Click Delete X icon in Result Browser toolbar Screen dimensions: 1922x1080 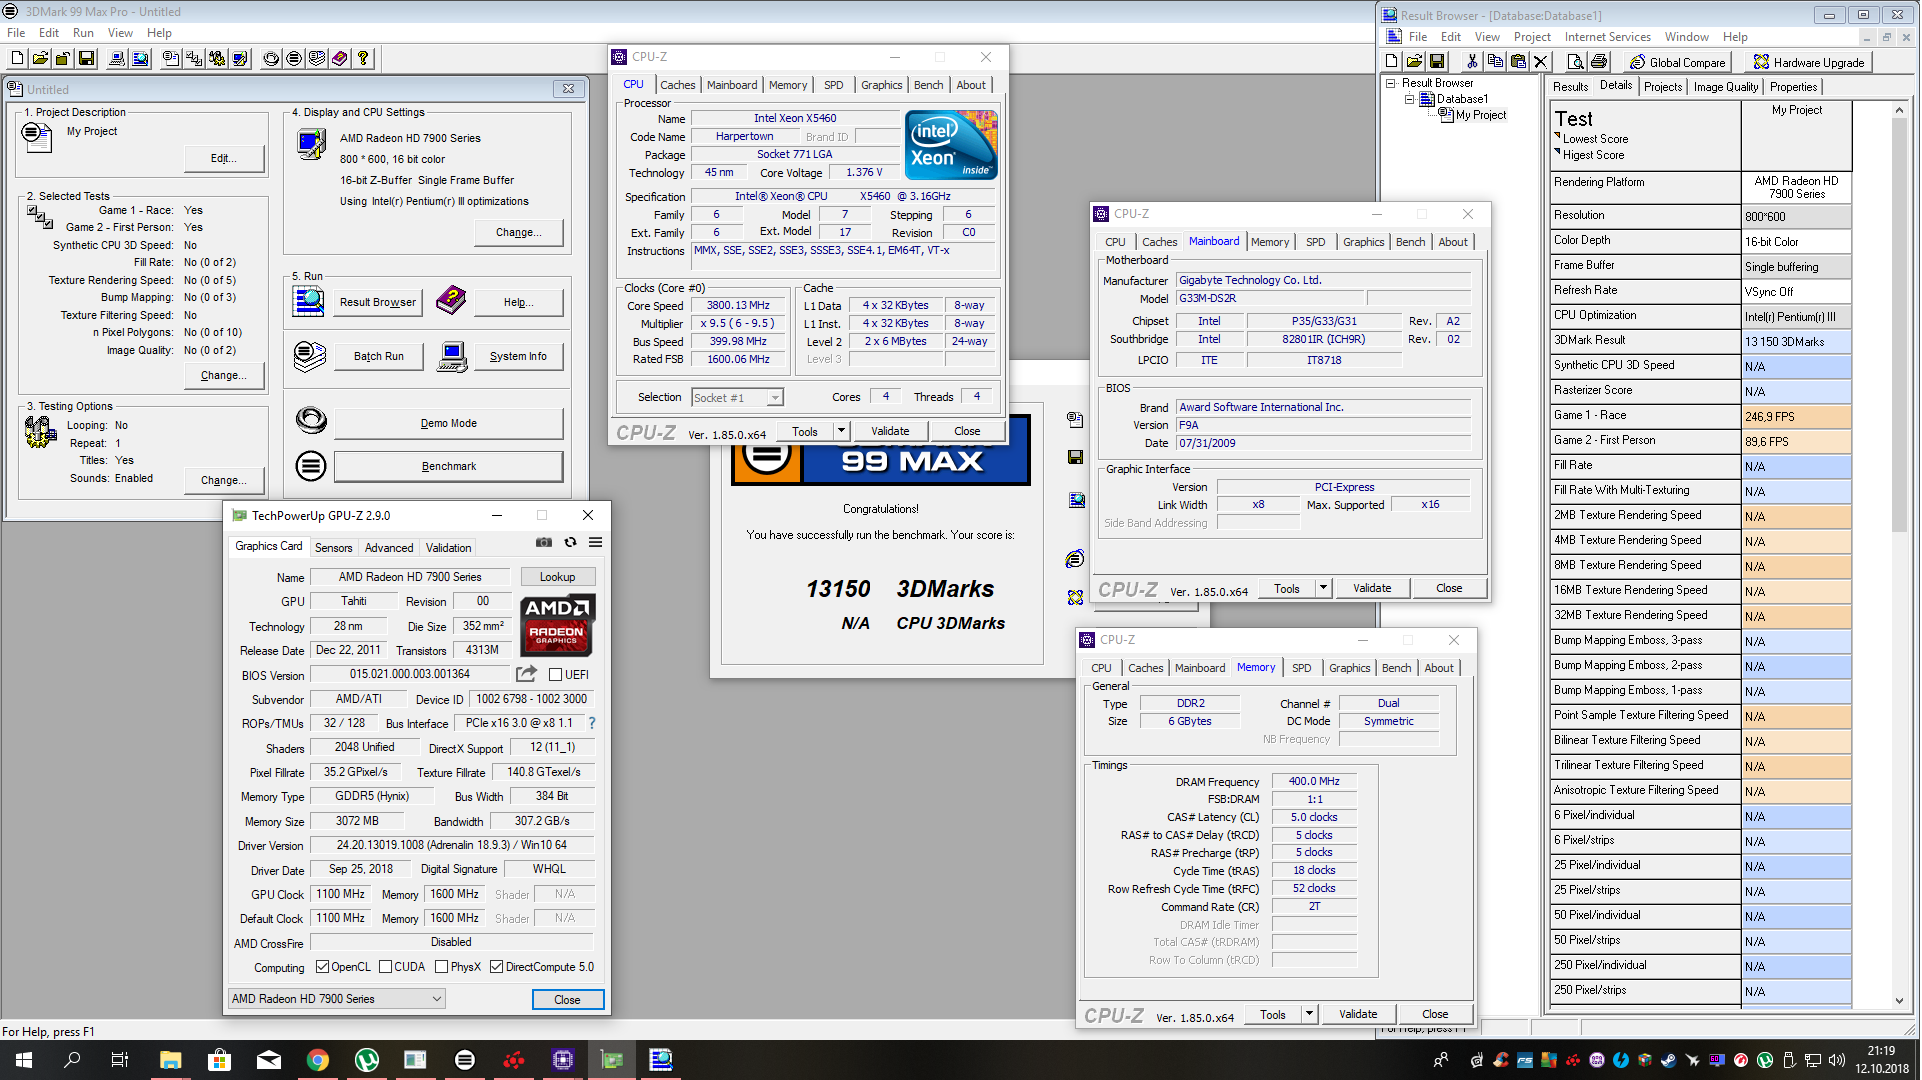pos(1541,62)
